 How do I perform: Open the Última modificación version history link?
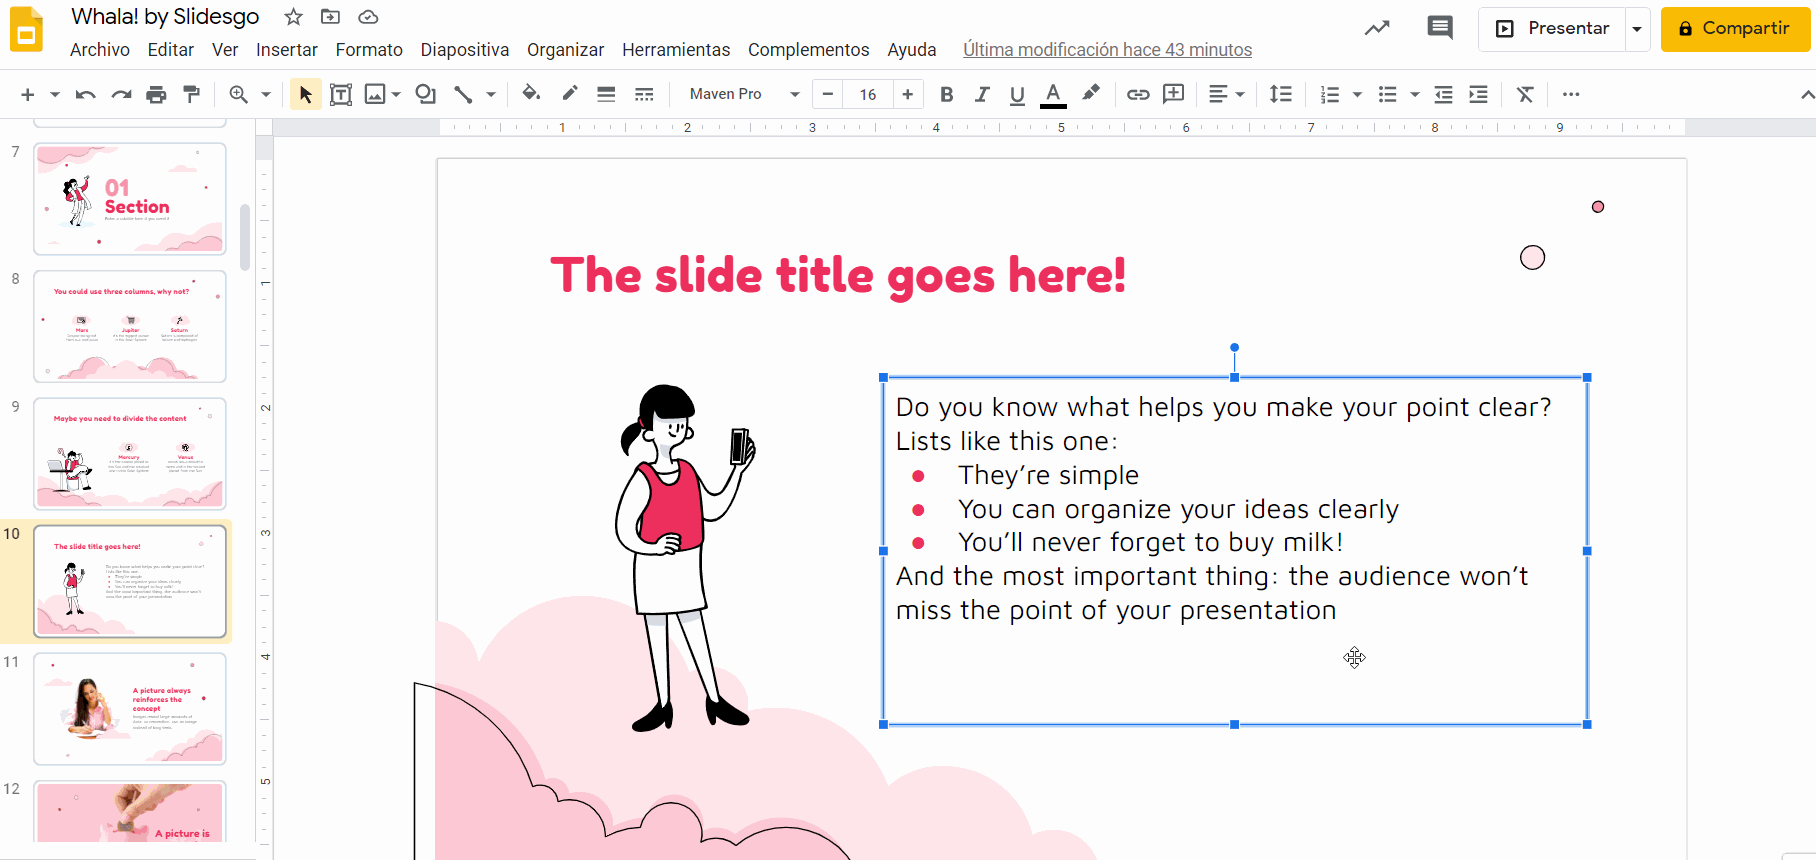pyautogui.click(x=1107, y=50)
